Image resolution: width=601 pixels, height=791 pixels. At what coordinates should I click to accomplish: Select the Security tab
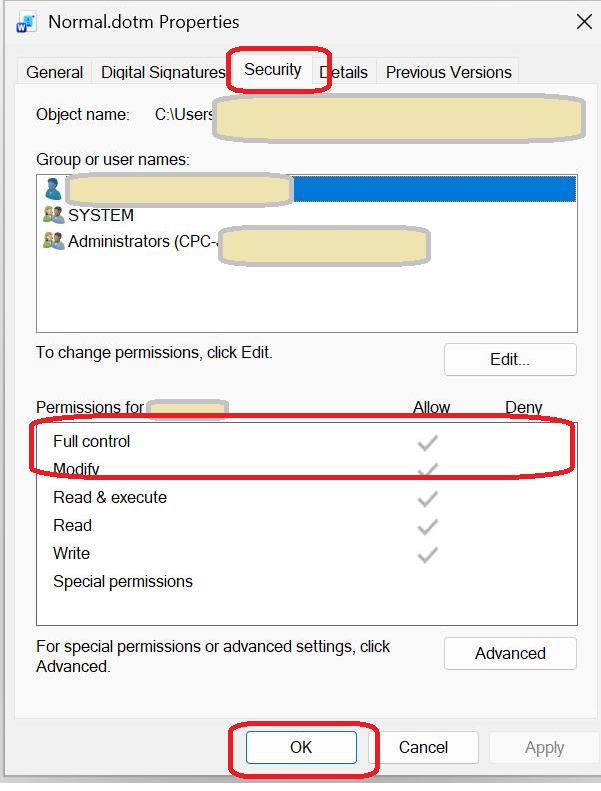tap(272, 69)
